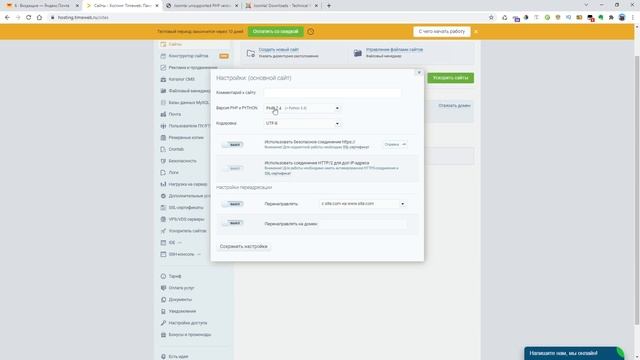This screenshot has height=360, width=640.
Task: Dismiss the orange trial banner
Action: click(476, 31)
